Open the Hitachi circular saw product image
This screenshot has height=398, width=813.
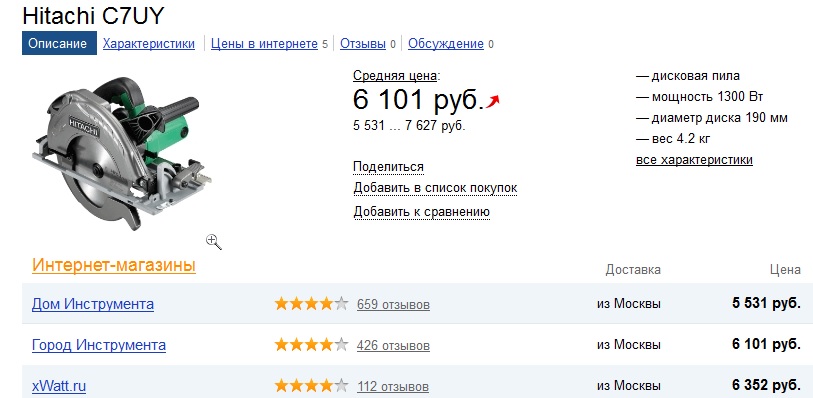click(121, 153)
